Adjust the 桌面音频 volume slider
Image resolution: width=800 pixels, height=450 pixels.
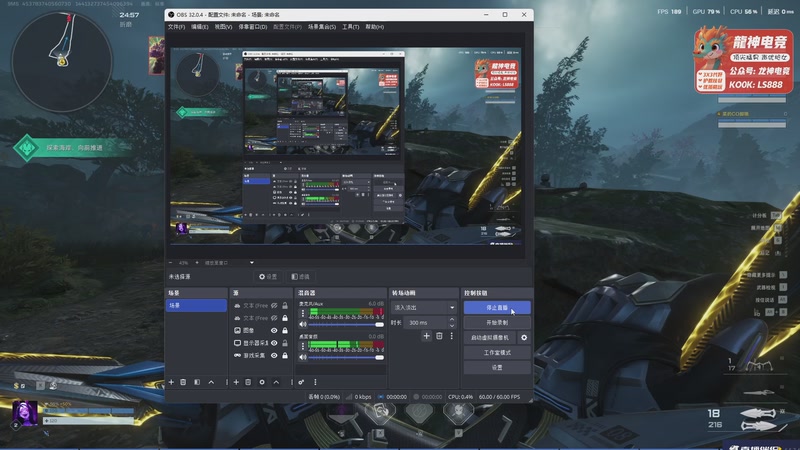pyautogui.click(x=346, y=357)
